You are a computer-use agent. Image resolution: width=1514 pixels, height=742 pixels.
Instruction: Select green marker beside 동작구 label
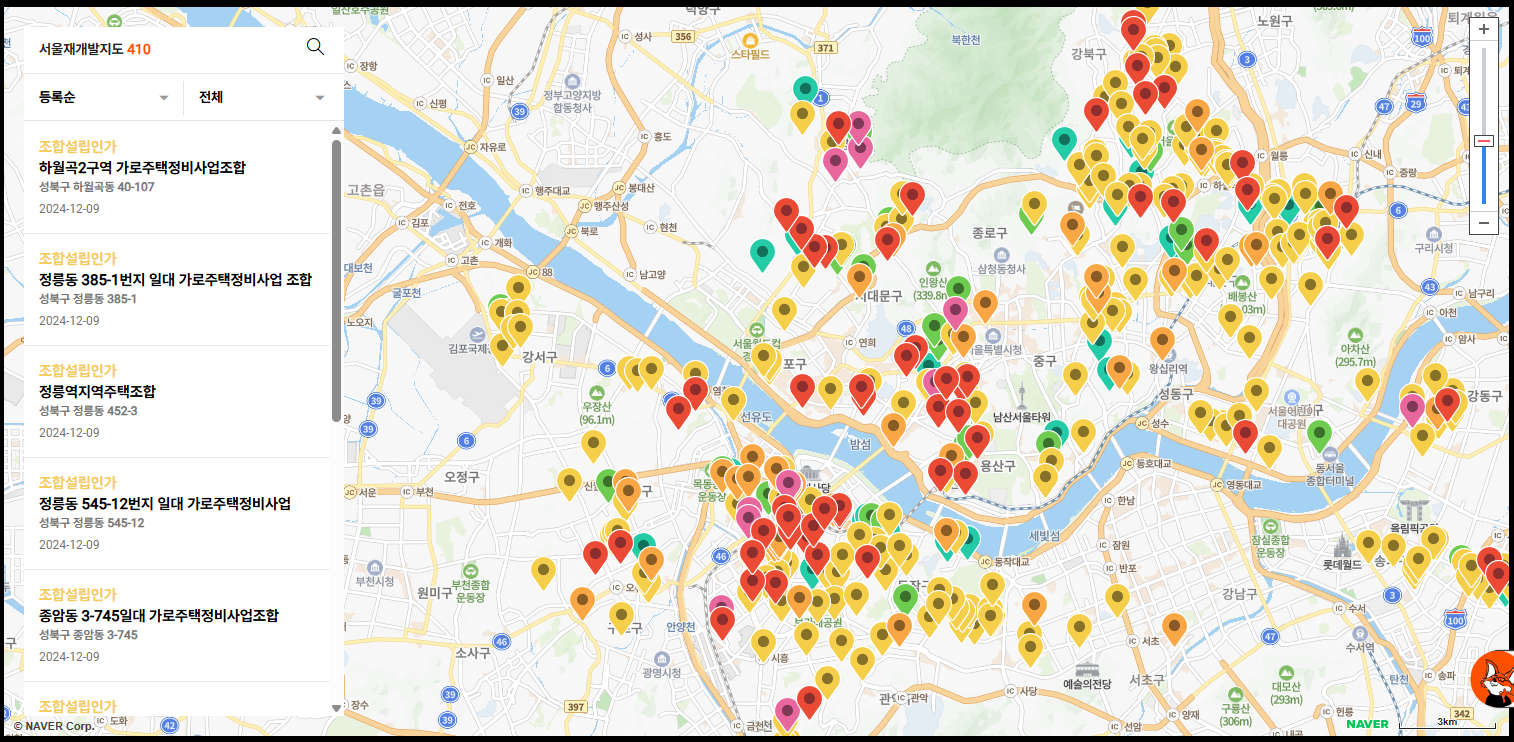[906, 598]
